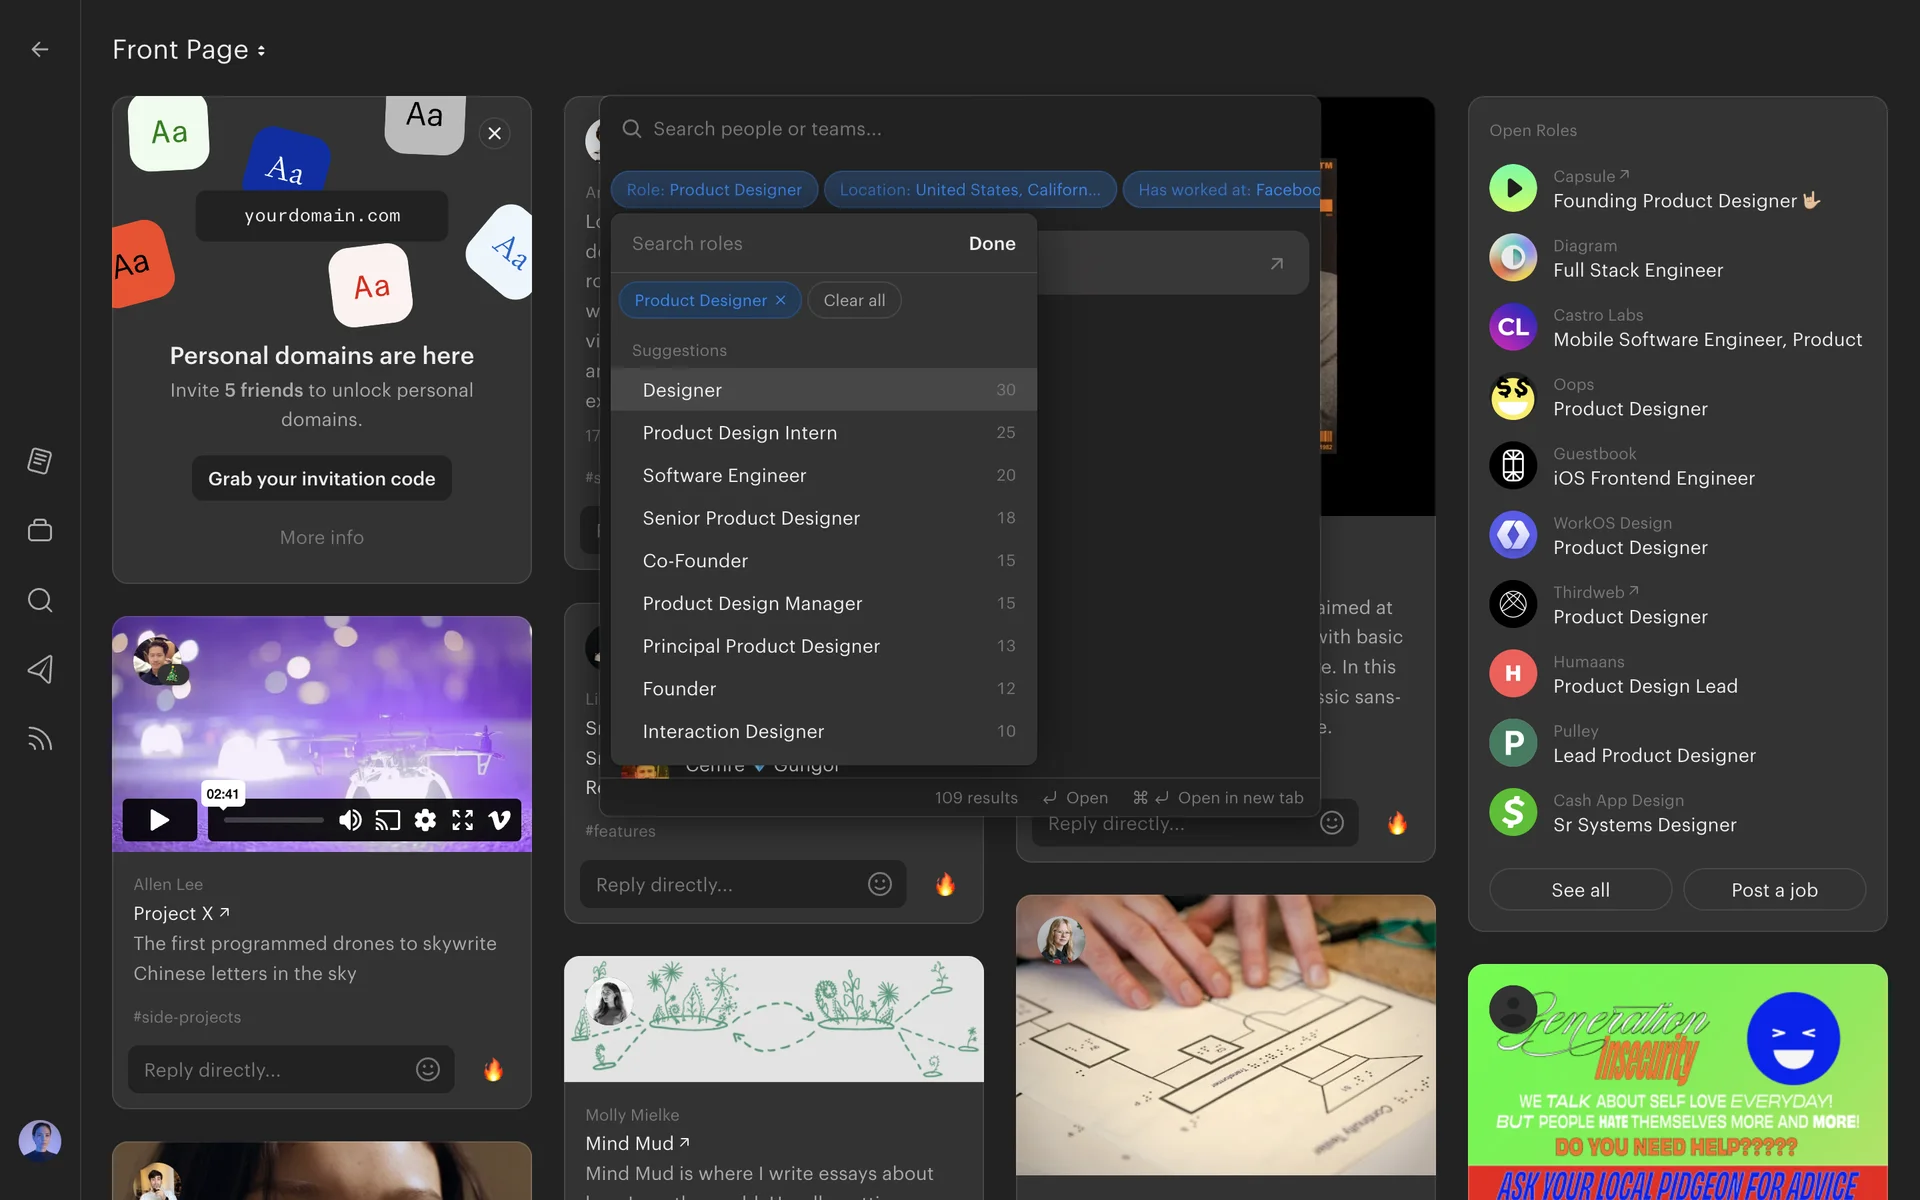
Task: Open the Location United States filter
Action: pos(969,190)
